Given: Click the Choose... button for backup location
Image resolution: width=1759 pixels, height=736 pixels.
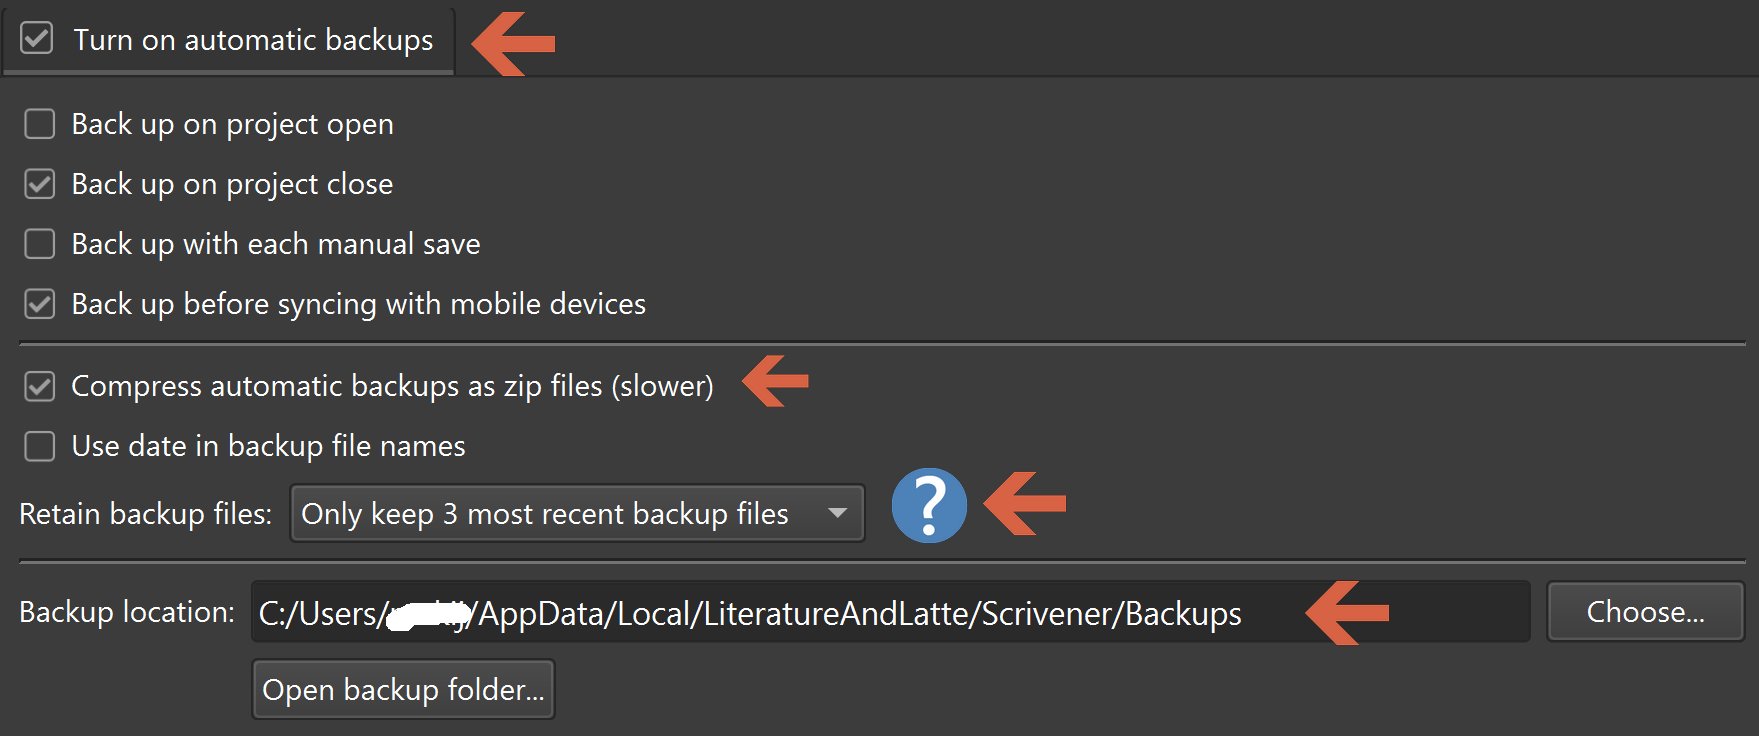Looking at the screenshot, I should click(x=1645, y=612).
